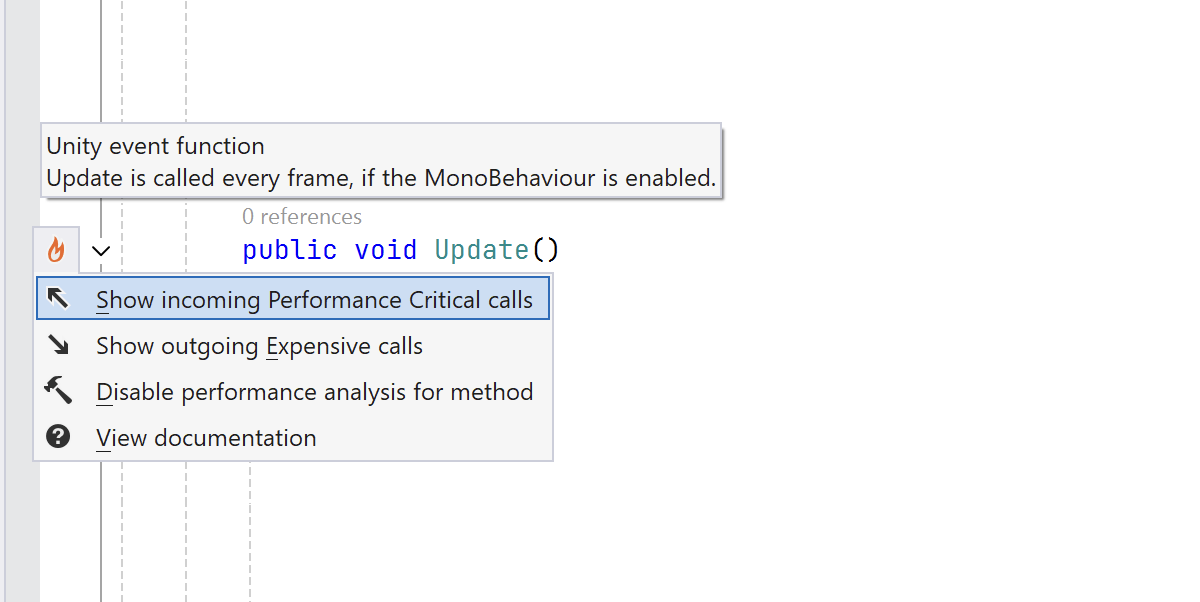
Task: Click the empty editor area right of the code
Action: pyautogui.click(x=850, y=400)
